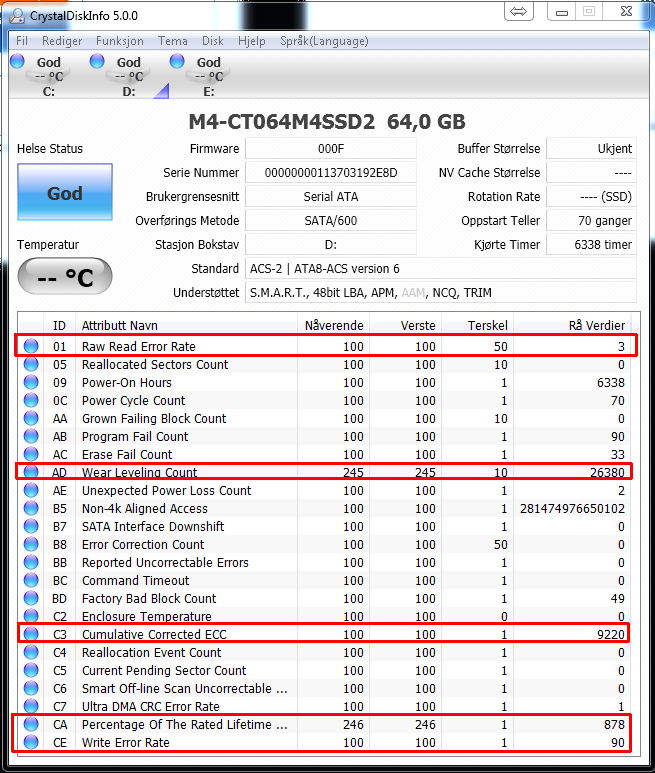The image size is (655, 773).
Task: Click the CrystalDiskInfo title bar icon
Action: pyautogui.click(x=17, y=16)
